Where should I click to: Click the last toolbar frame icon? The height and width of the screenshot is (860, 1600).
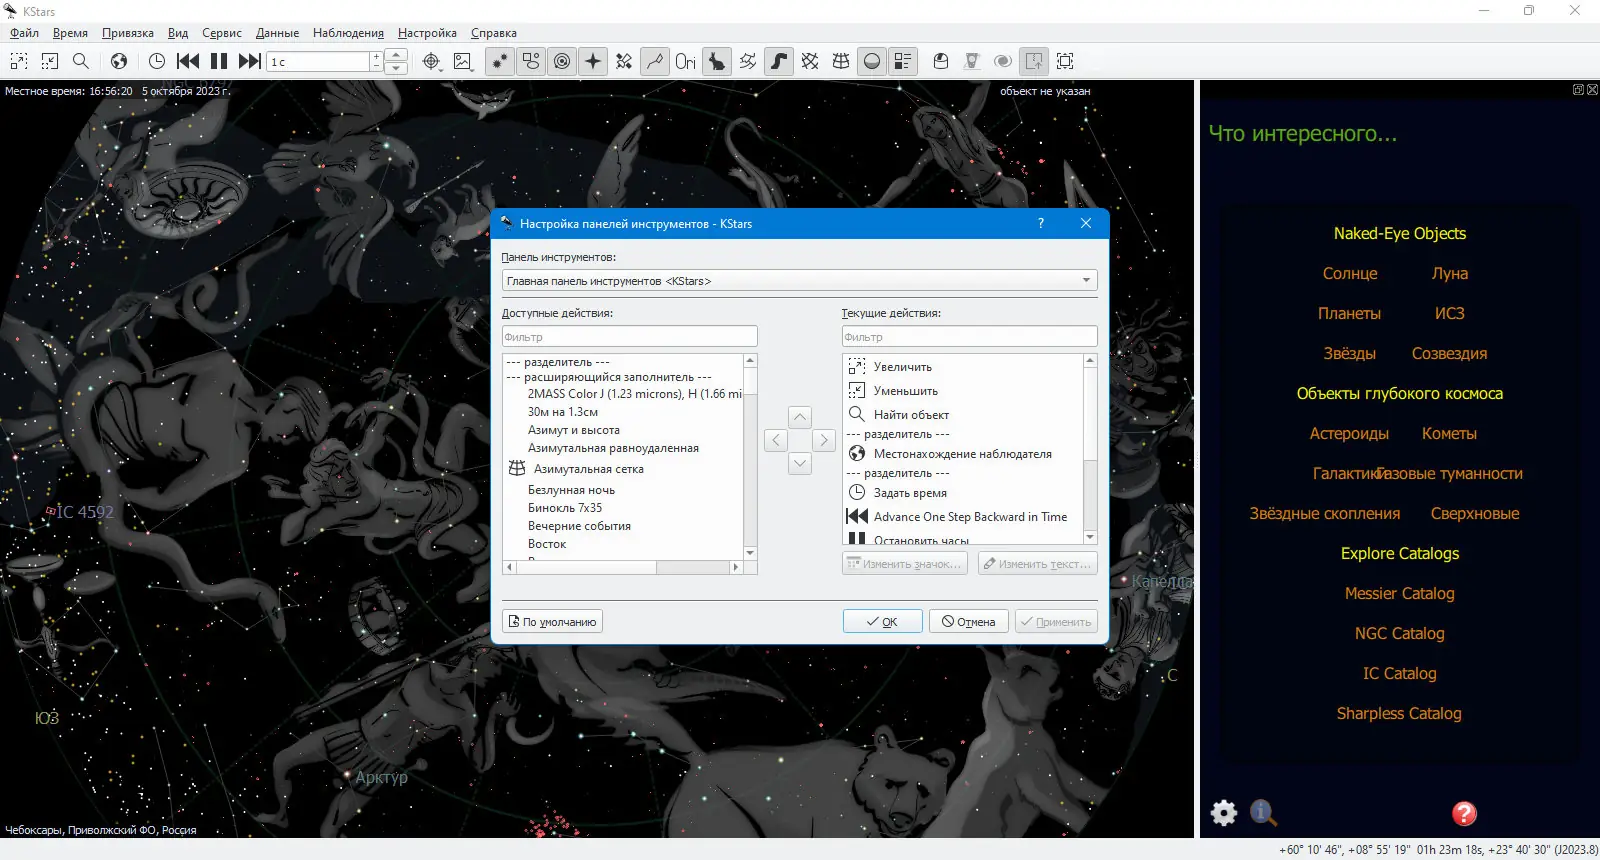click(x=1065, y=61)
